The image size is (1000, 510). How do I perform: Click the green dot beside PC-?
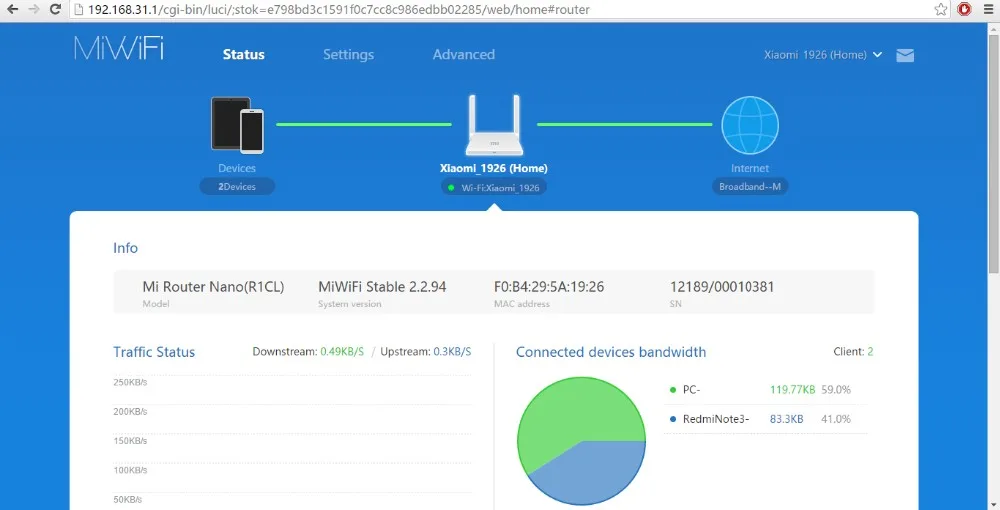pos(672,390)
